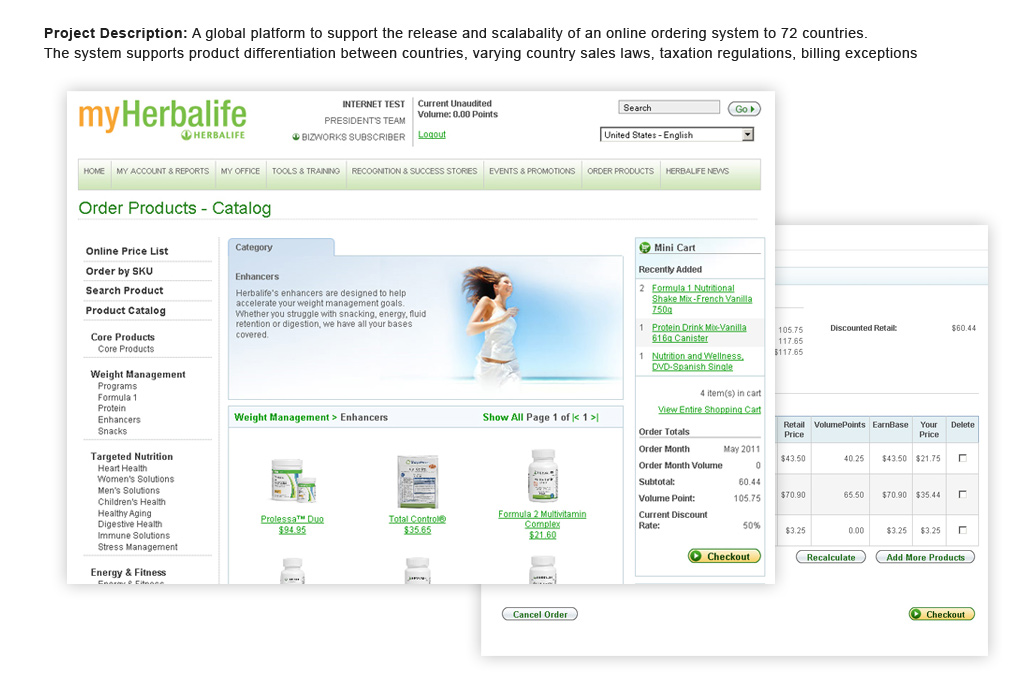This screenshot has height=690, width=1024.
Task: Open the Total Control product image
Action: pos(417,482)
